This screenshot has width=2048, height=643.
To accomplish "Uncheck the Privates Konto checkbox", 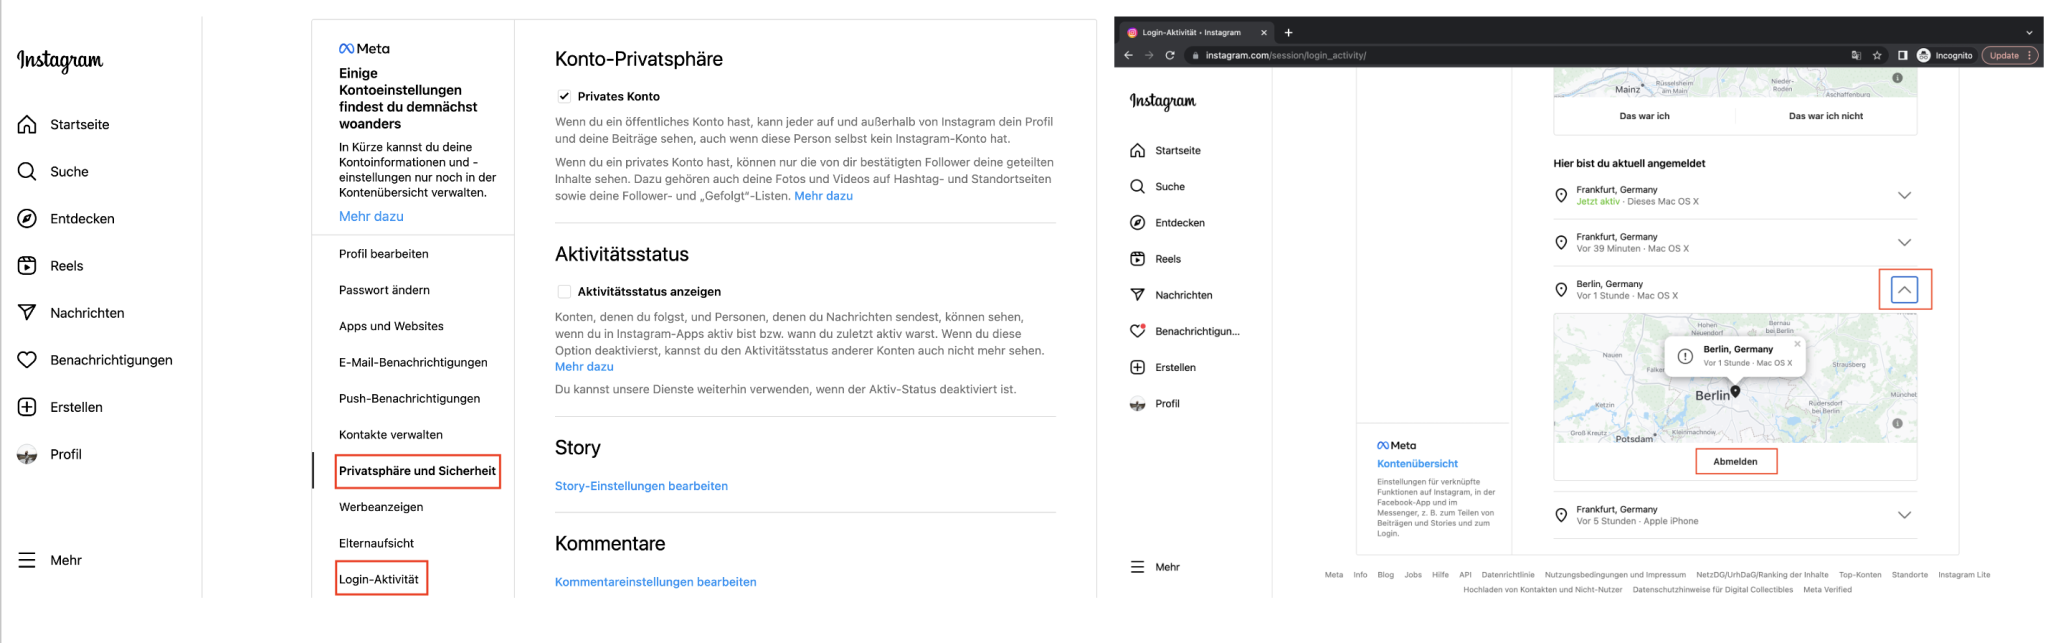I will [x=564, y=96].
